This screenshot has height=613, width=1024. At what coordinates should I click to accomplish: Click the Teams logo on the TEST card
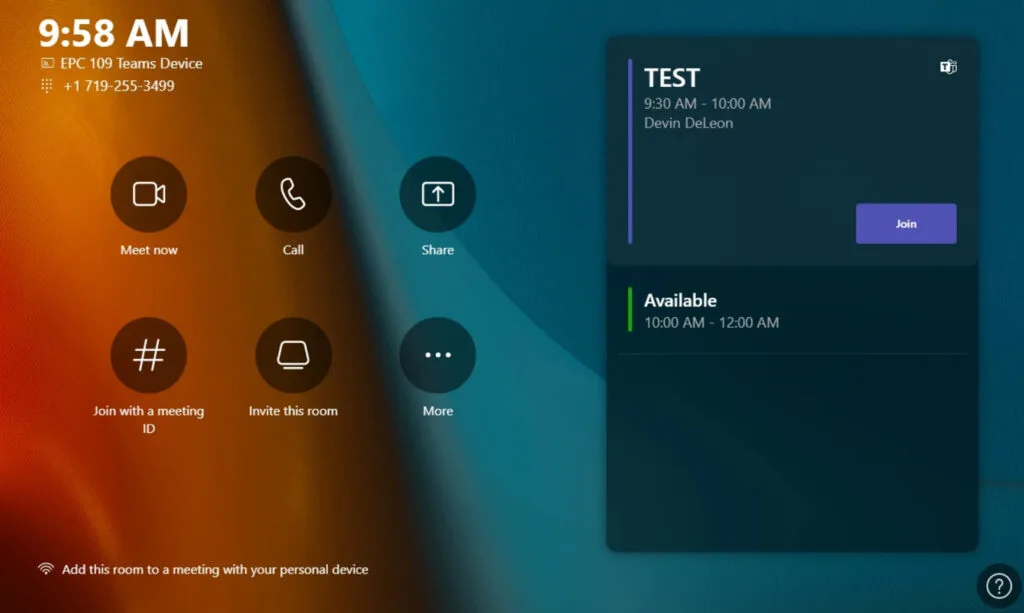(948, 67)
